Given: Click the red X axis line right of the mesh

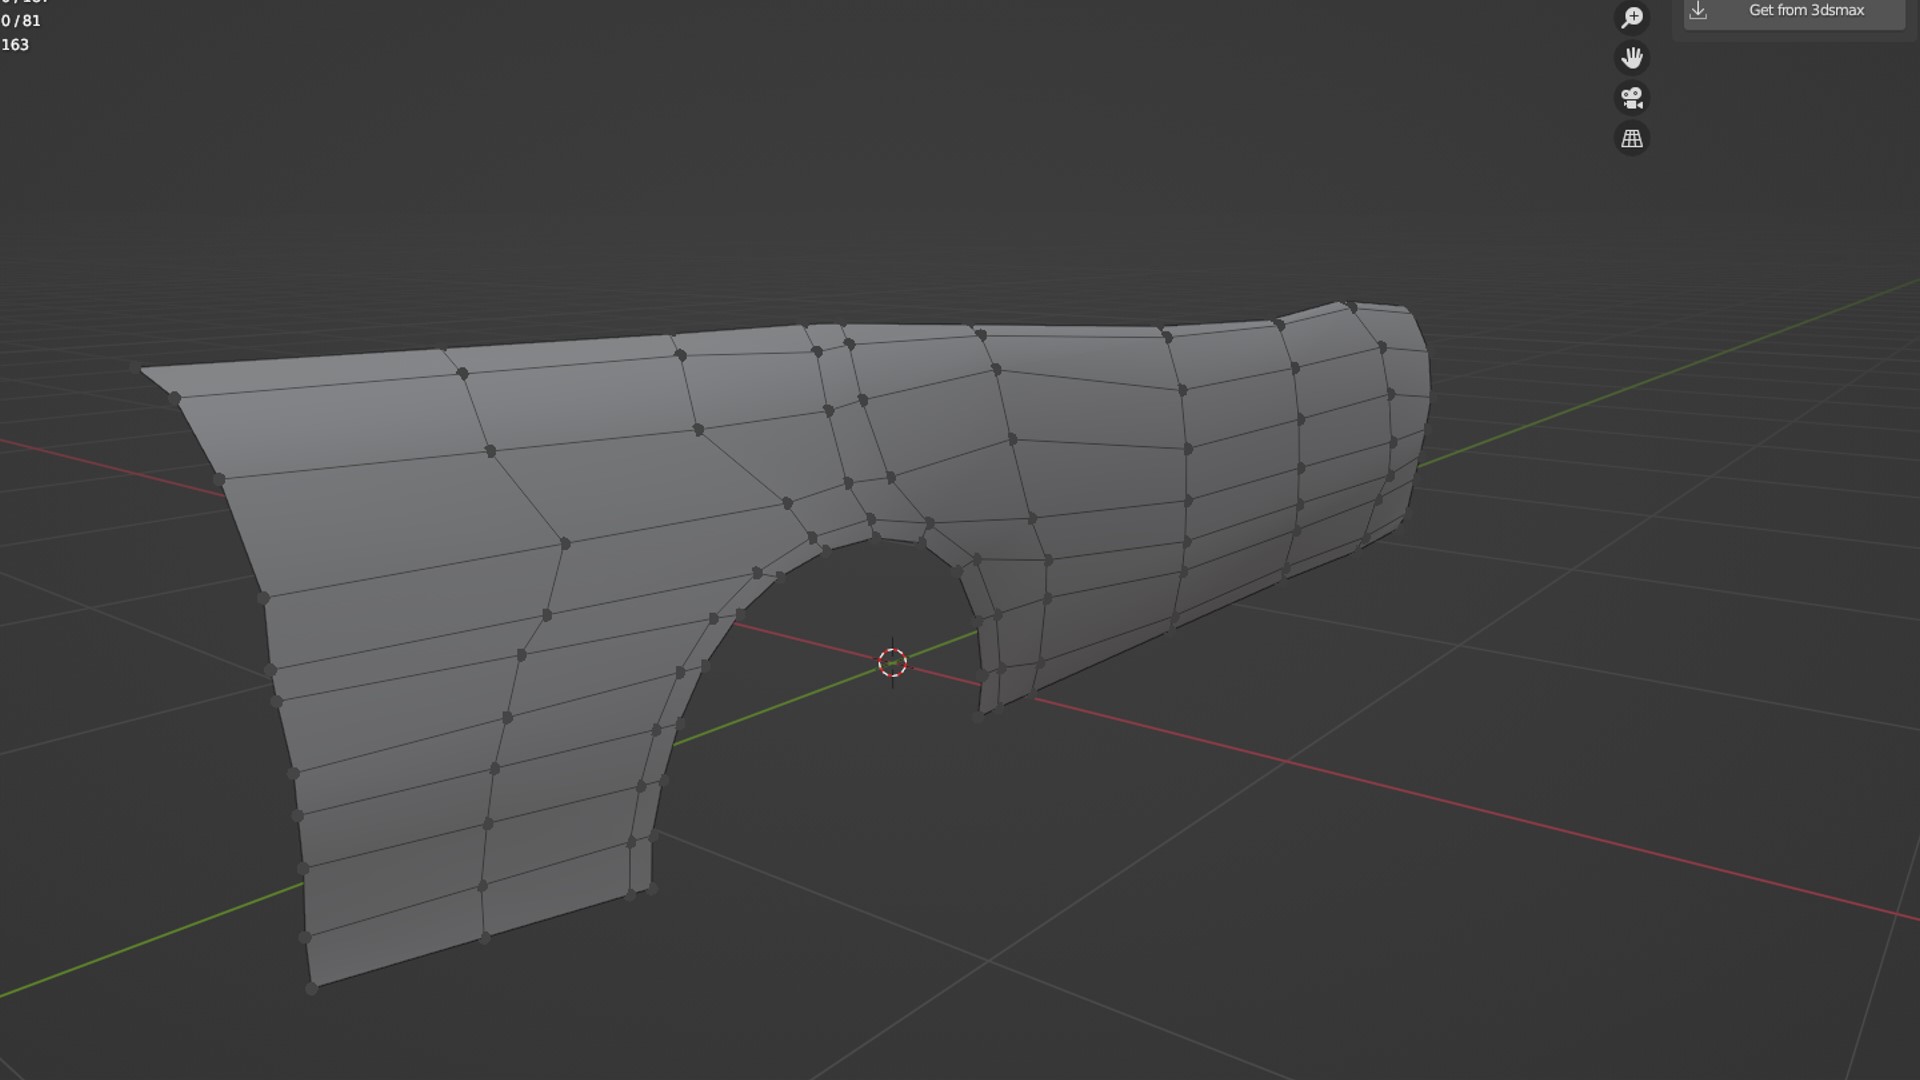Looking at the screenshot, I should click(1500, 815).
